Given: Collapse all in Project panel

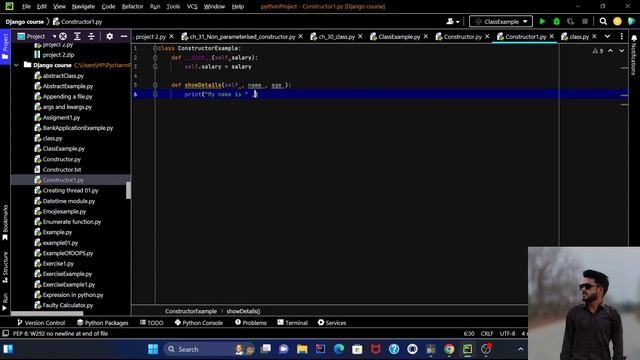Looking at the screenshot, I should tap(91, 36).
